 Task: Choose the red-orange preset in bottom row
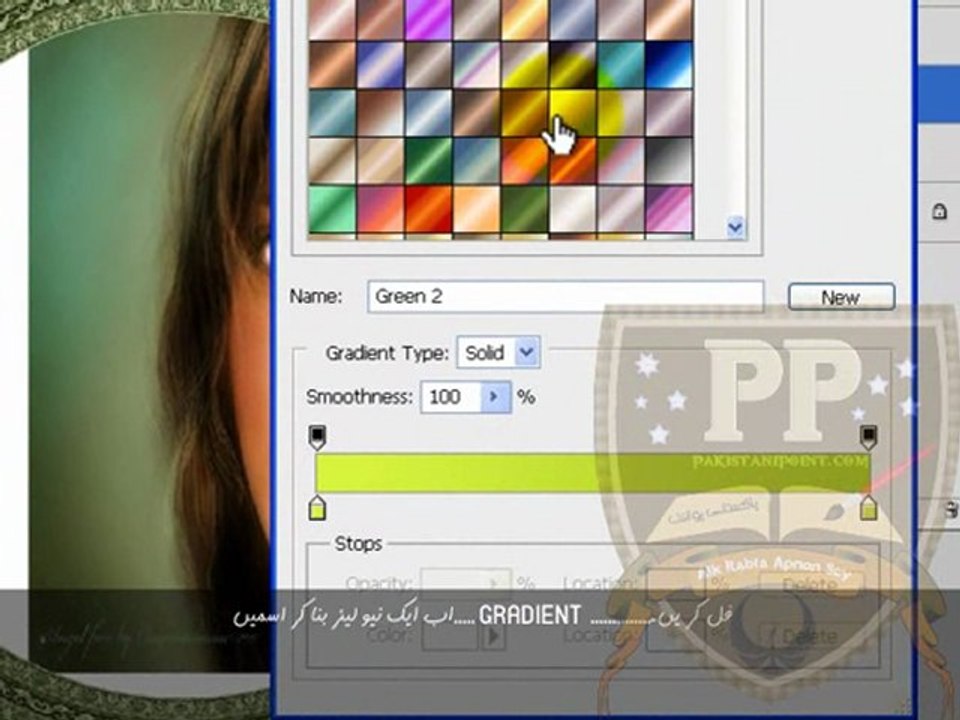429,209
